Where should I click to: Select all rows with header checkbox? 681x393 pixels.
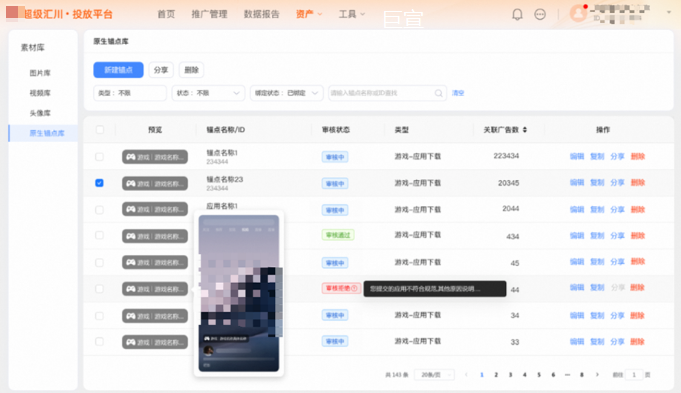(x=100, y=129)
